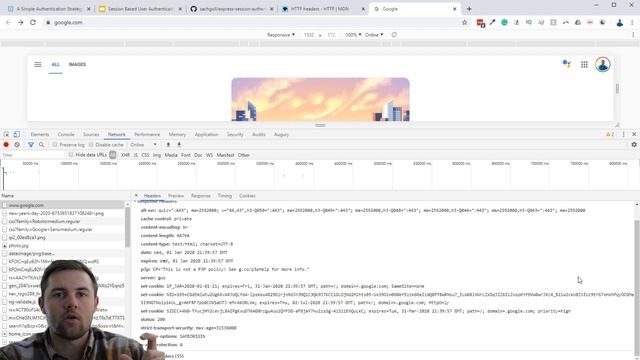
Task: Click the google.com address bar
Action: tap(253, 22)
